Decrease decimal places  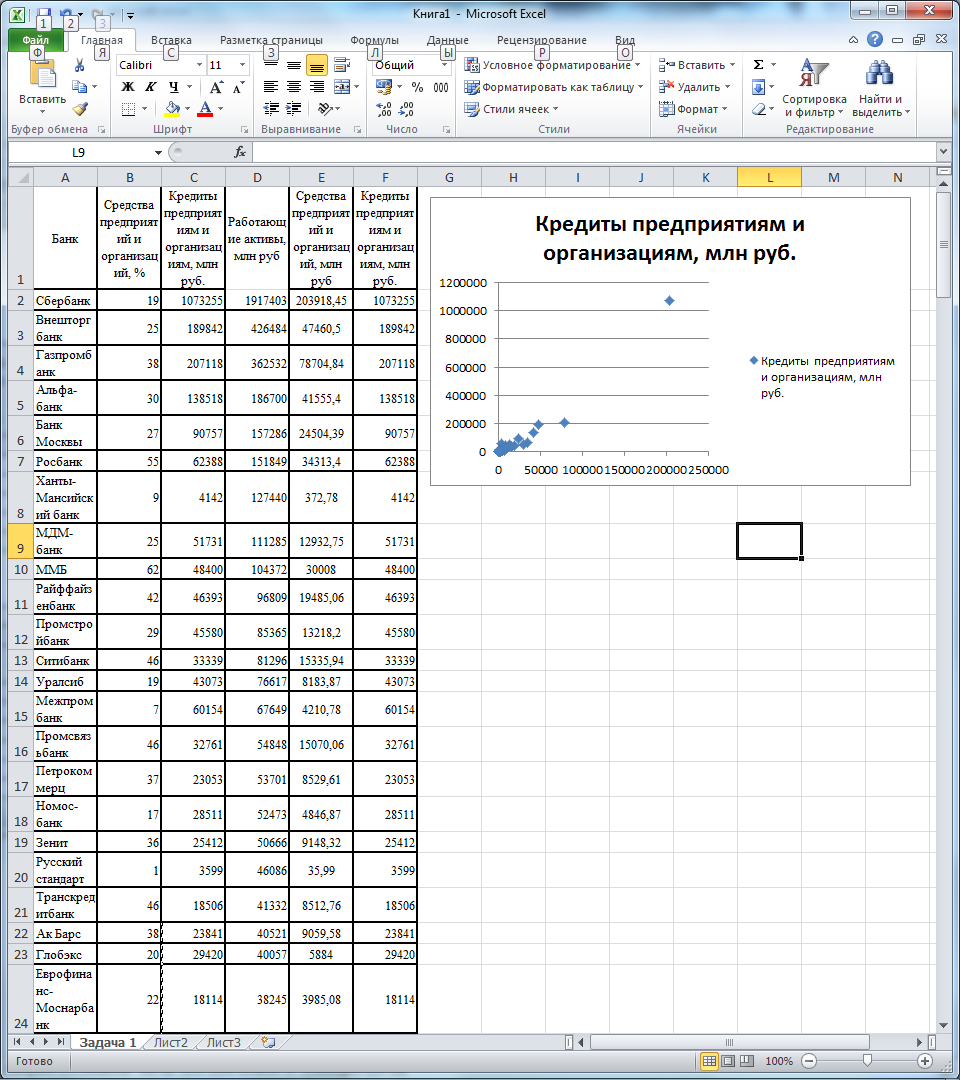406,109
